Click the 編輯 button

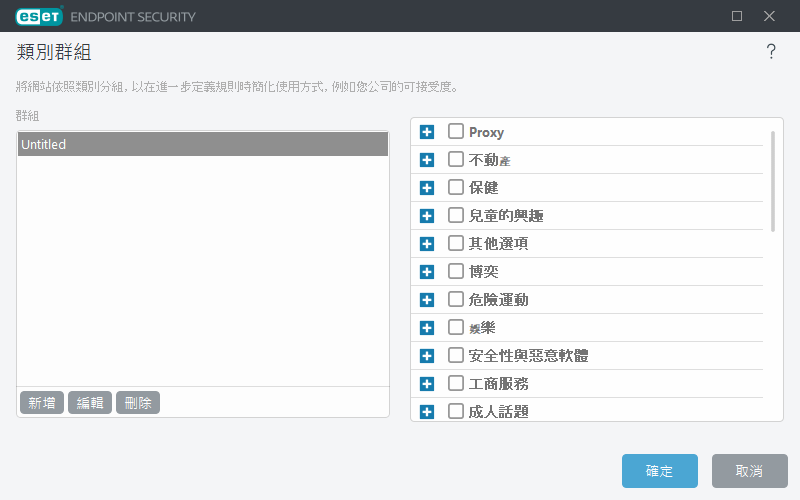point(90,403)
